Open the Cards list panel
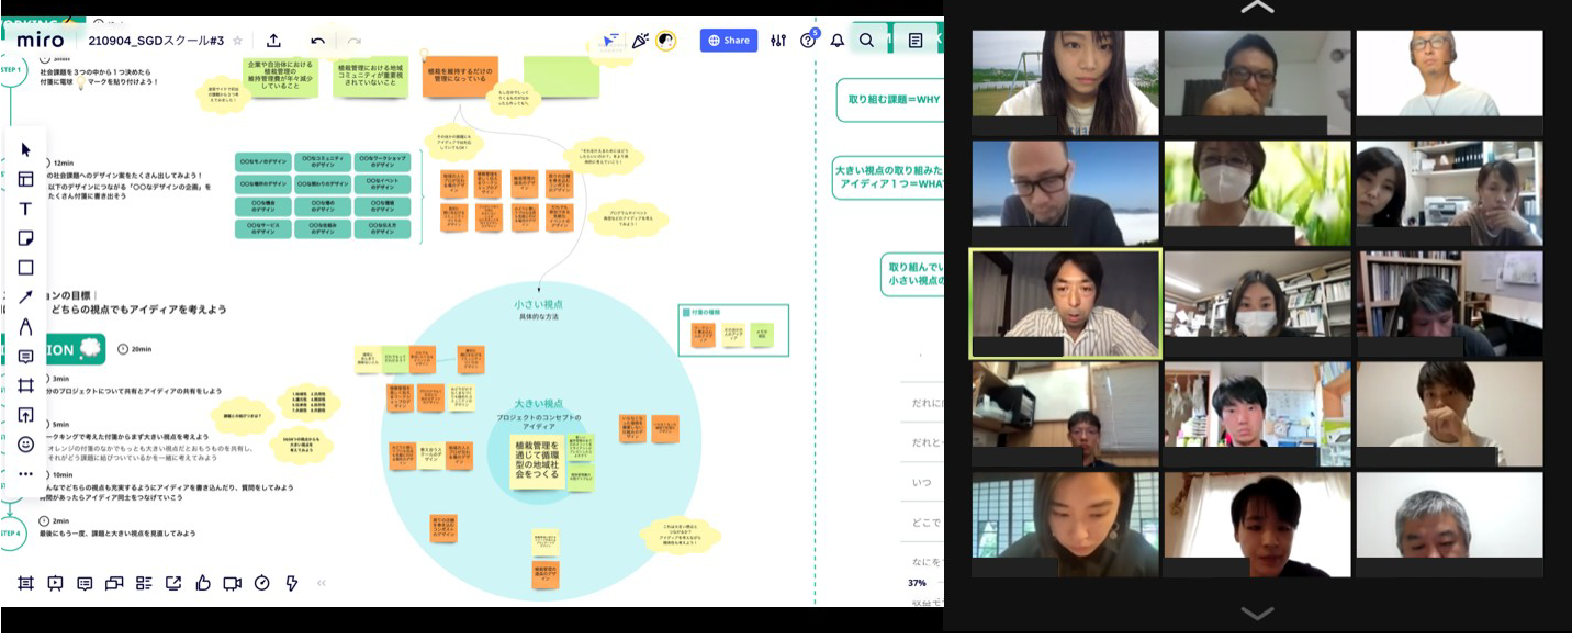Screen dimensions: 1572x634 pos(144,583)
